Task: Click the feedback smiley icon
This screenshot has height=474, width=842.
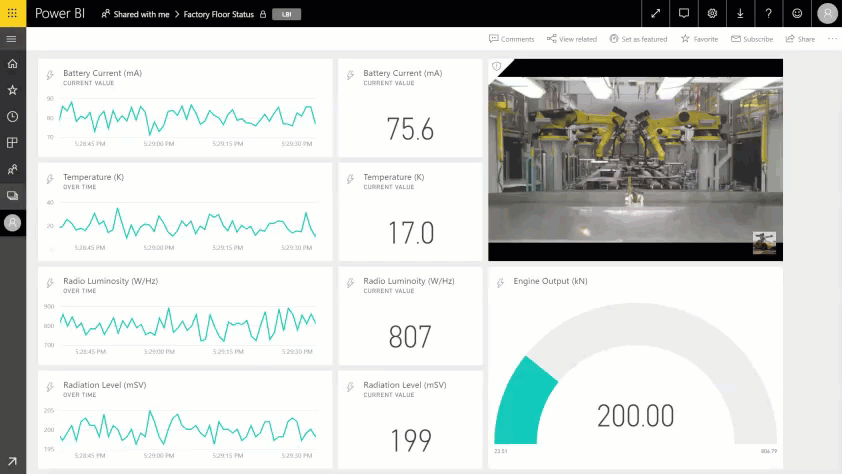Action: tap(797, 13)
